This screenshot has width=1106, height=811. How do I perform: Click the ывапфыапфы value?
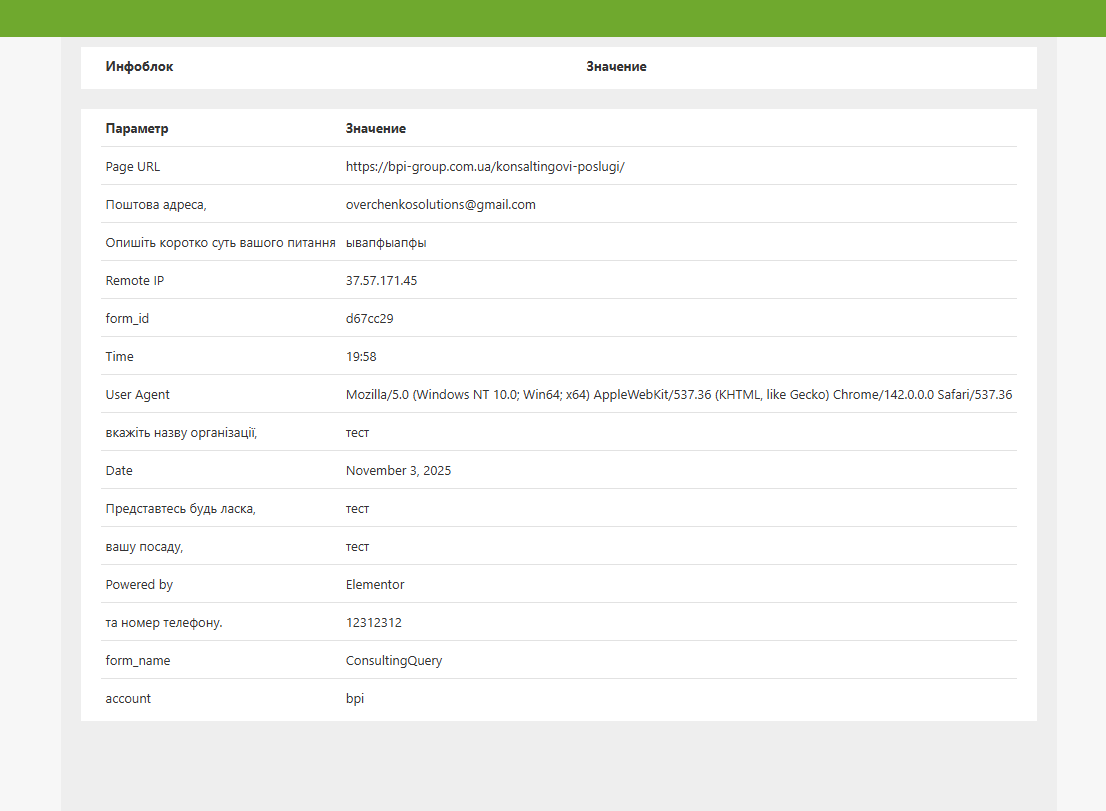pos(386,243)
